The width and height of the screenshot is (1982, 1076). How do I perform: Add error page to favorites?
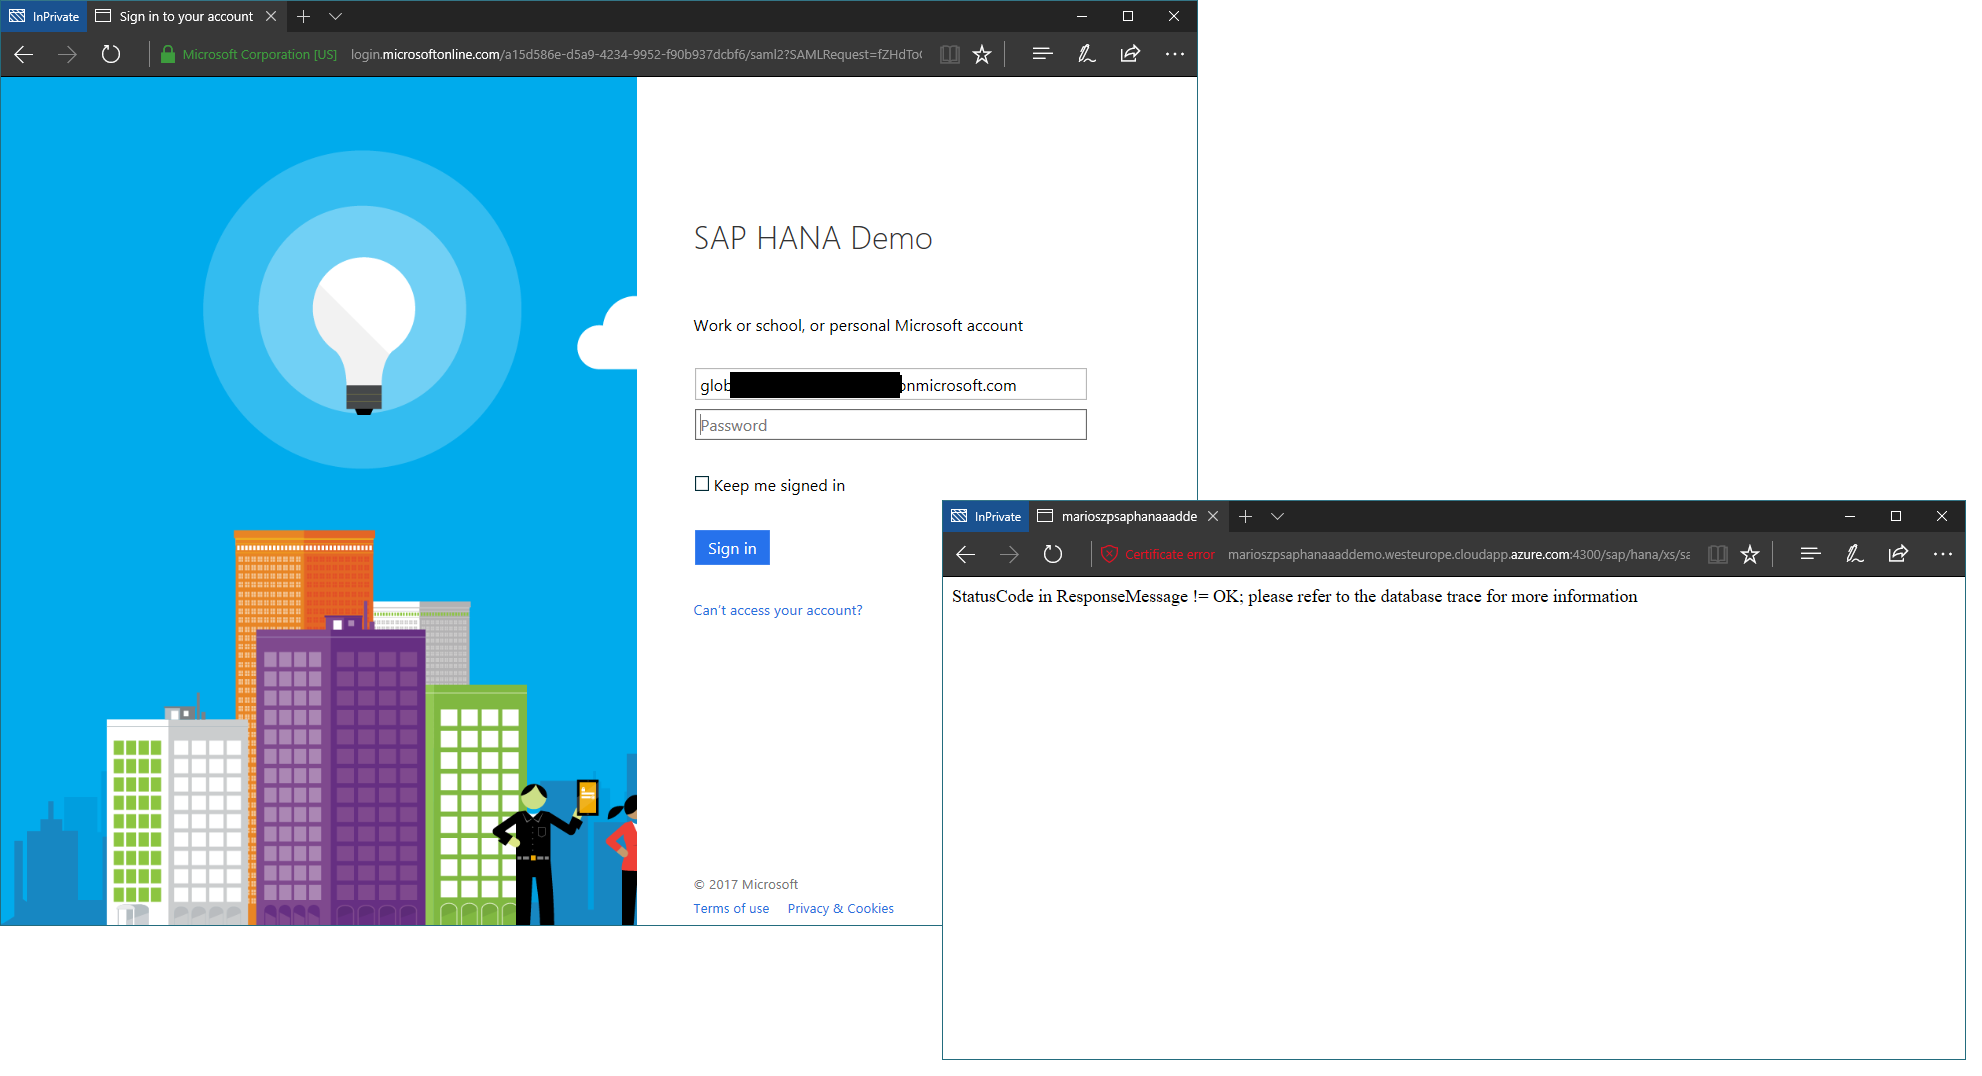[1750, 554]
